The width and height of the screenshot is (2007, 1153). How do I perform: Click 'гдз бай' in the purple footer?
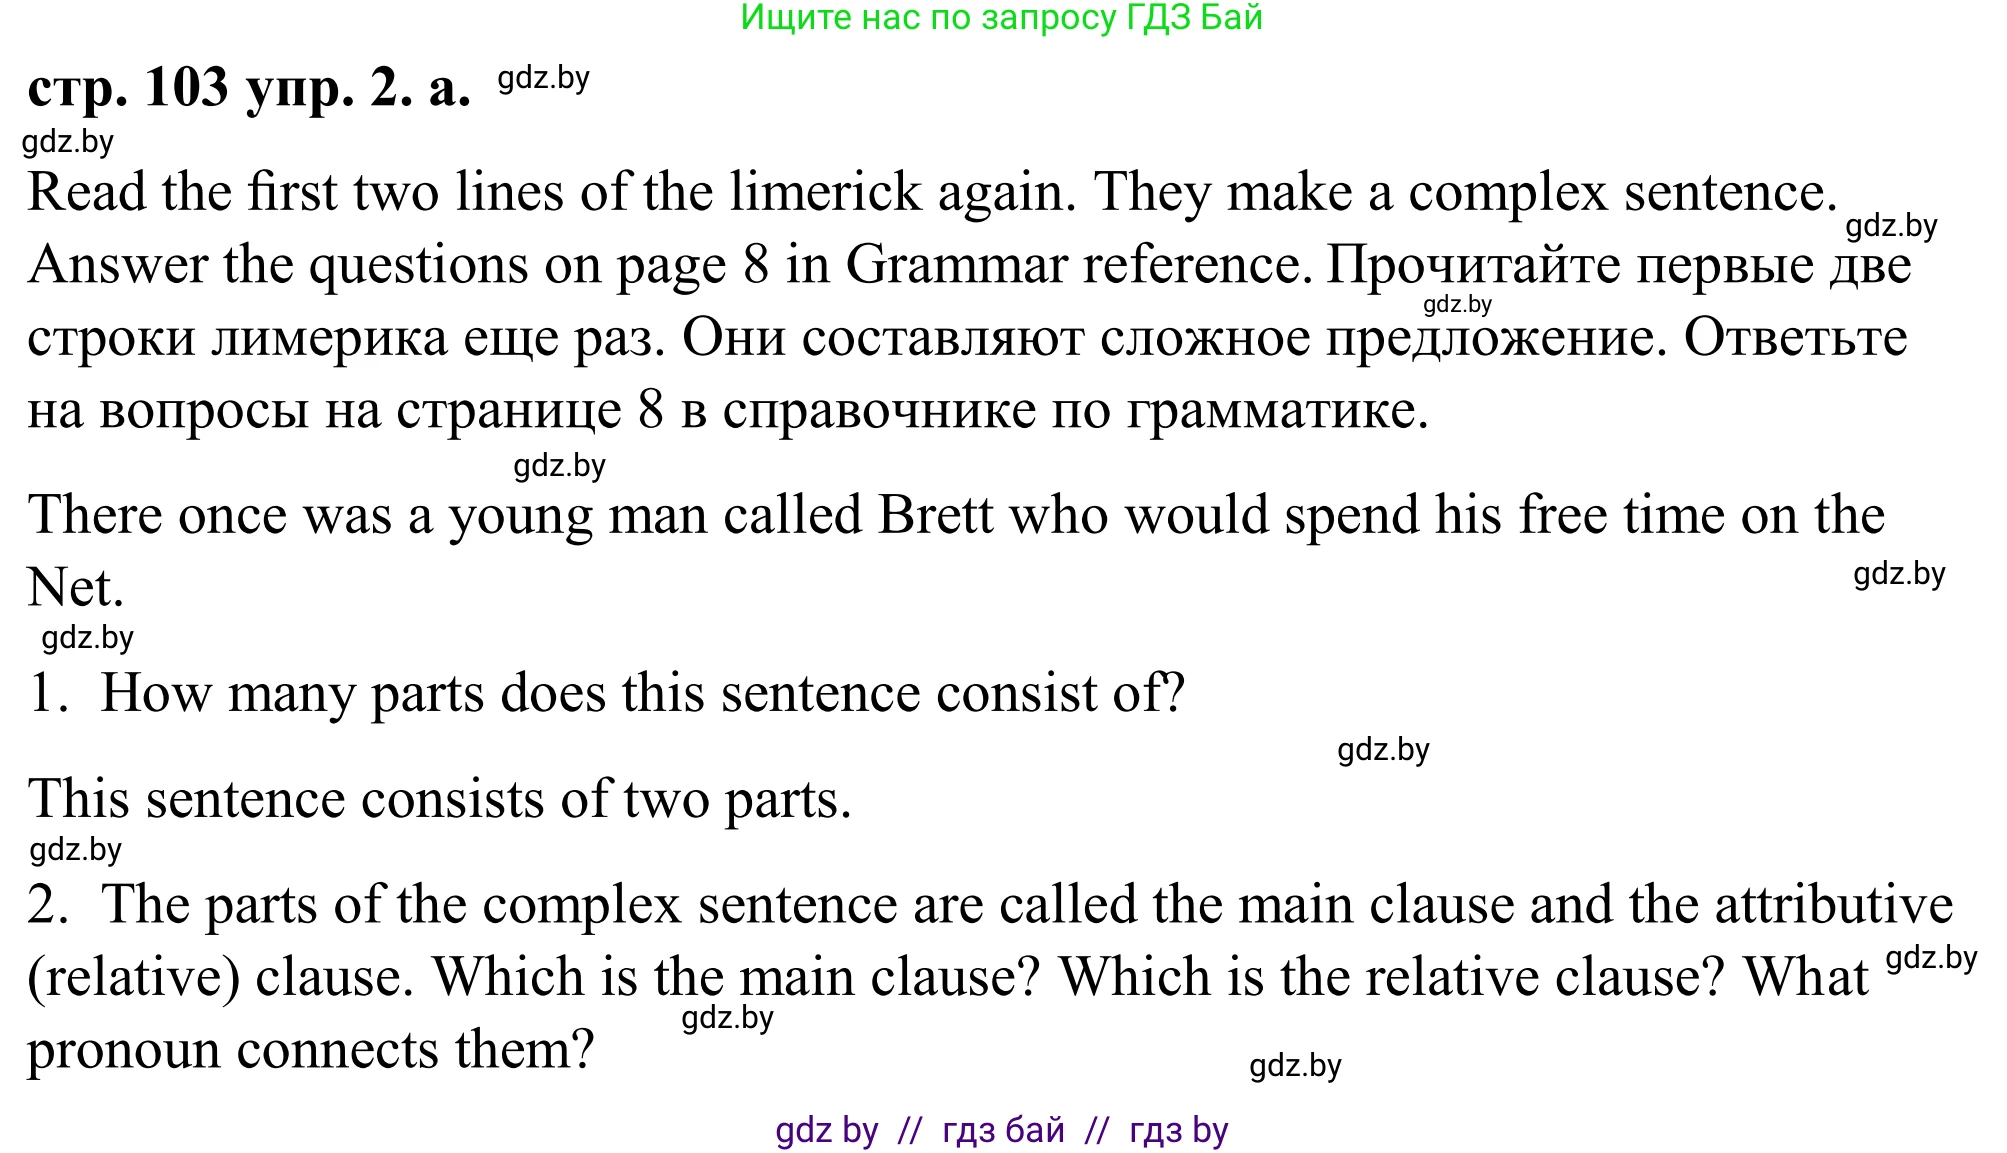tap(1003, 1130)
